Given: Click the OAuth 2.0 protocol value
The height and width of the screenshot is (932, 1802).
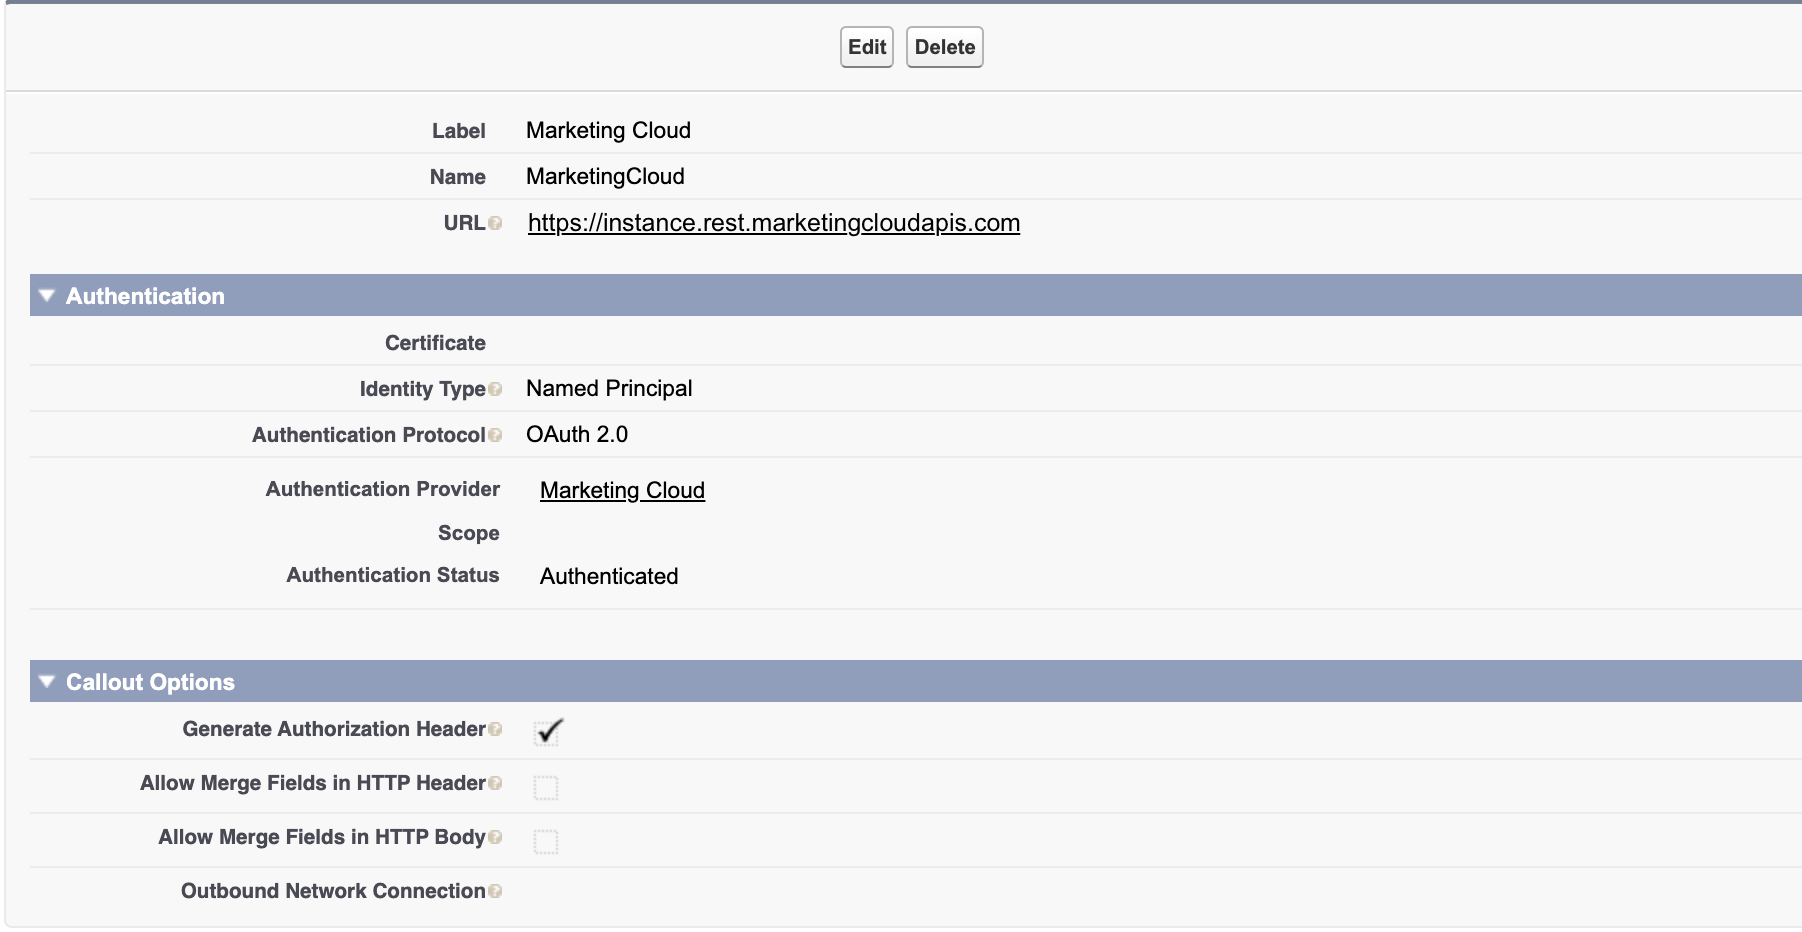Looking at the screenshot, I should 577,434.
